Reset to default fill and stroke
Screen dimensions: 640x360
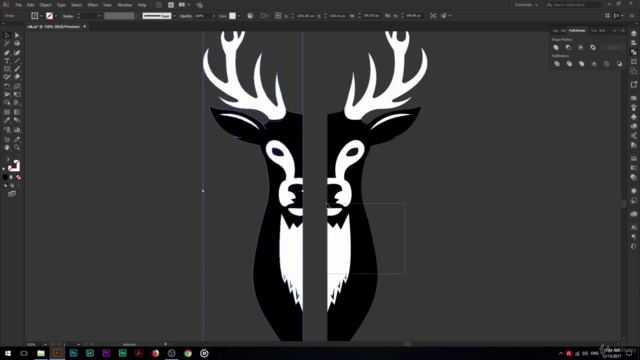click(4, 169)
